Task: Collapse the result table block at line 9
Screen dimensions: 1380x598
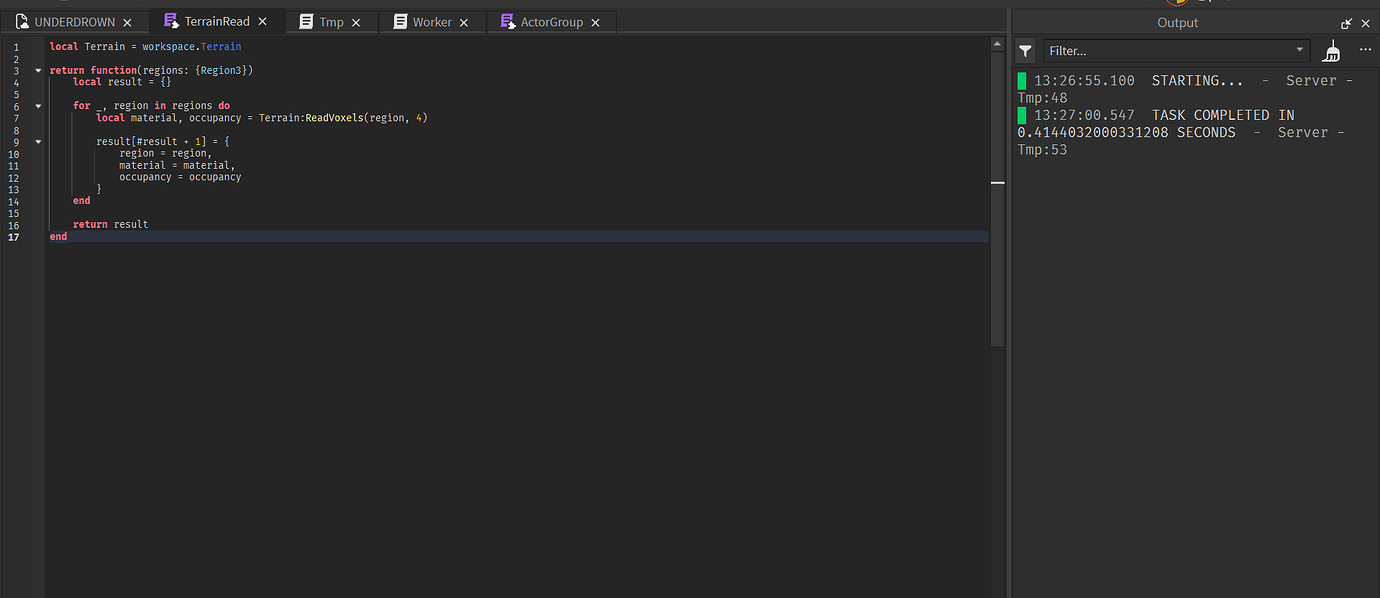Action: pyautogui.click(x=38, y=141)
